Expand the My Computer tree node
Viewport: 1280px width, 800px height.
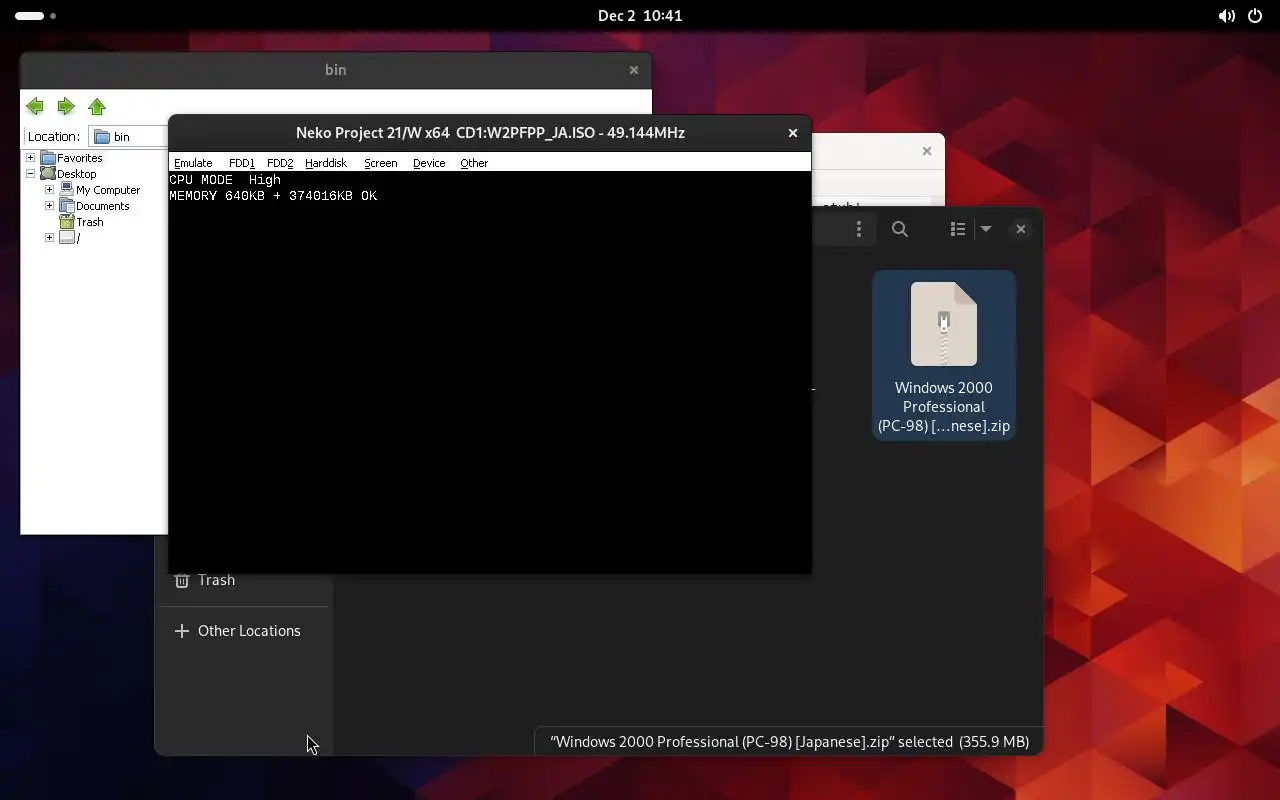point(49,190)
